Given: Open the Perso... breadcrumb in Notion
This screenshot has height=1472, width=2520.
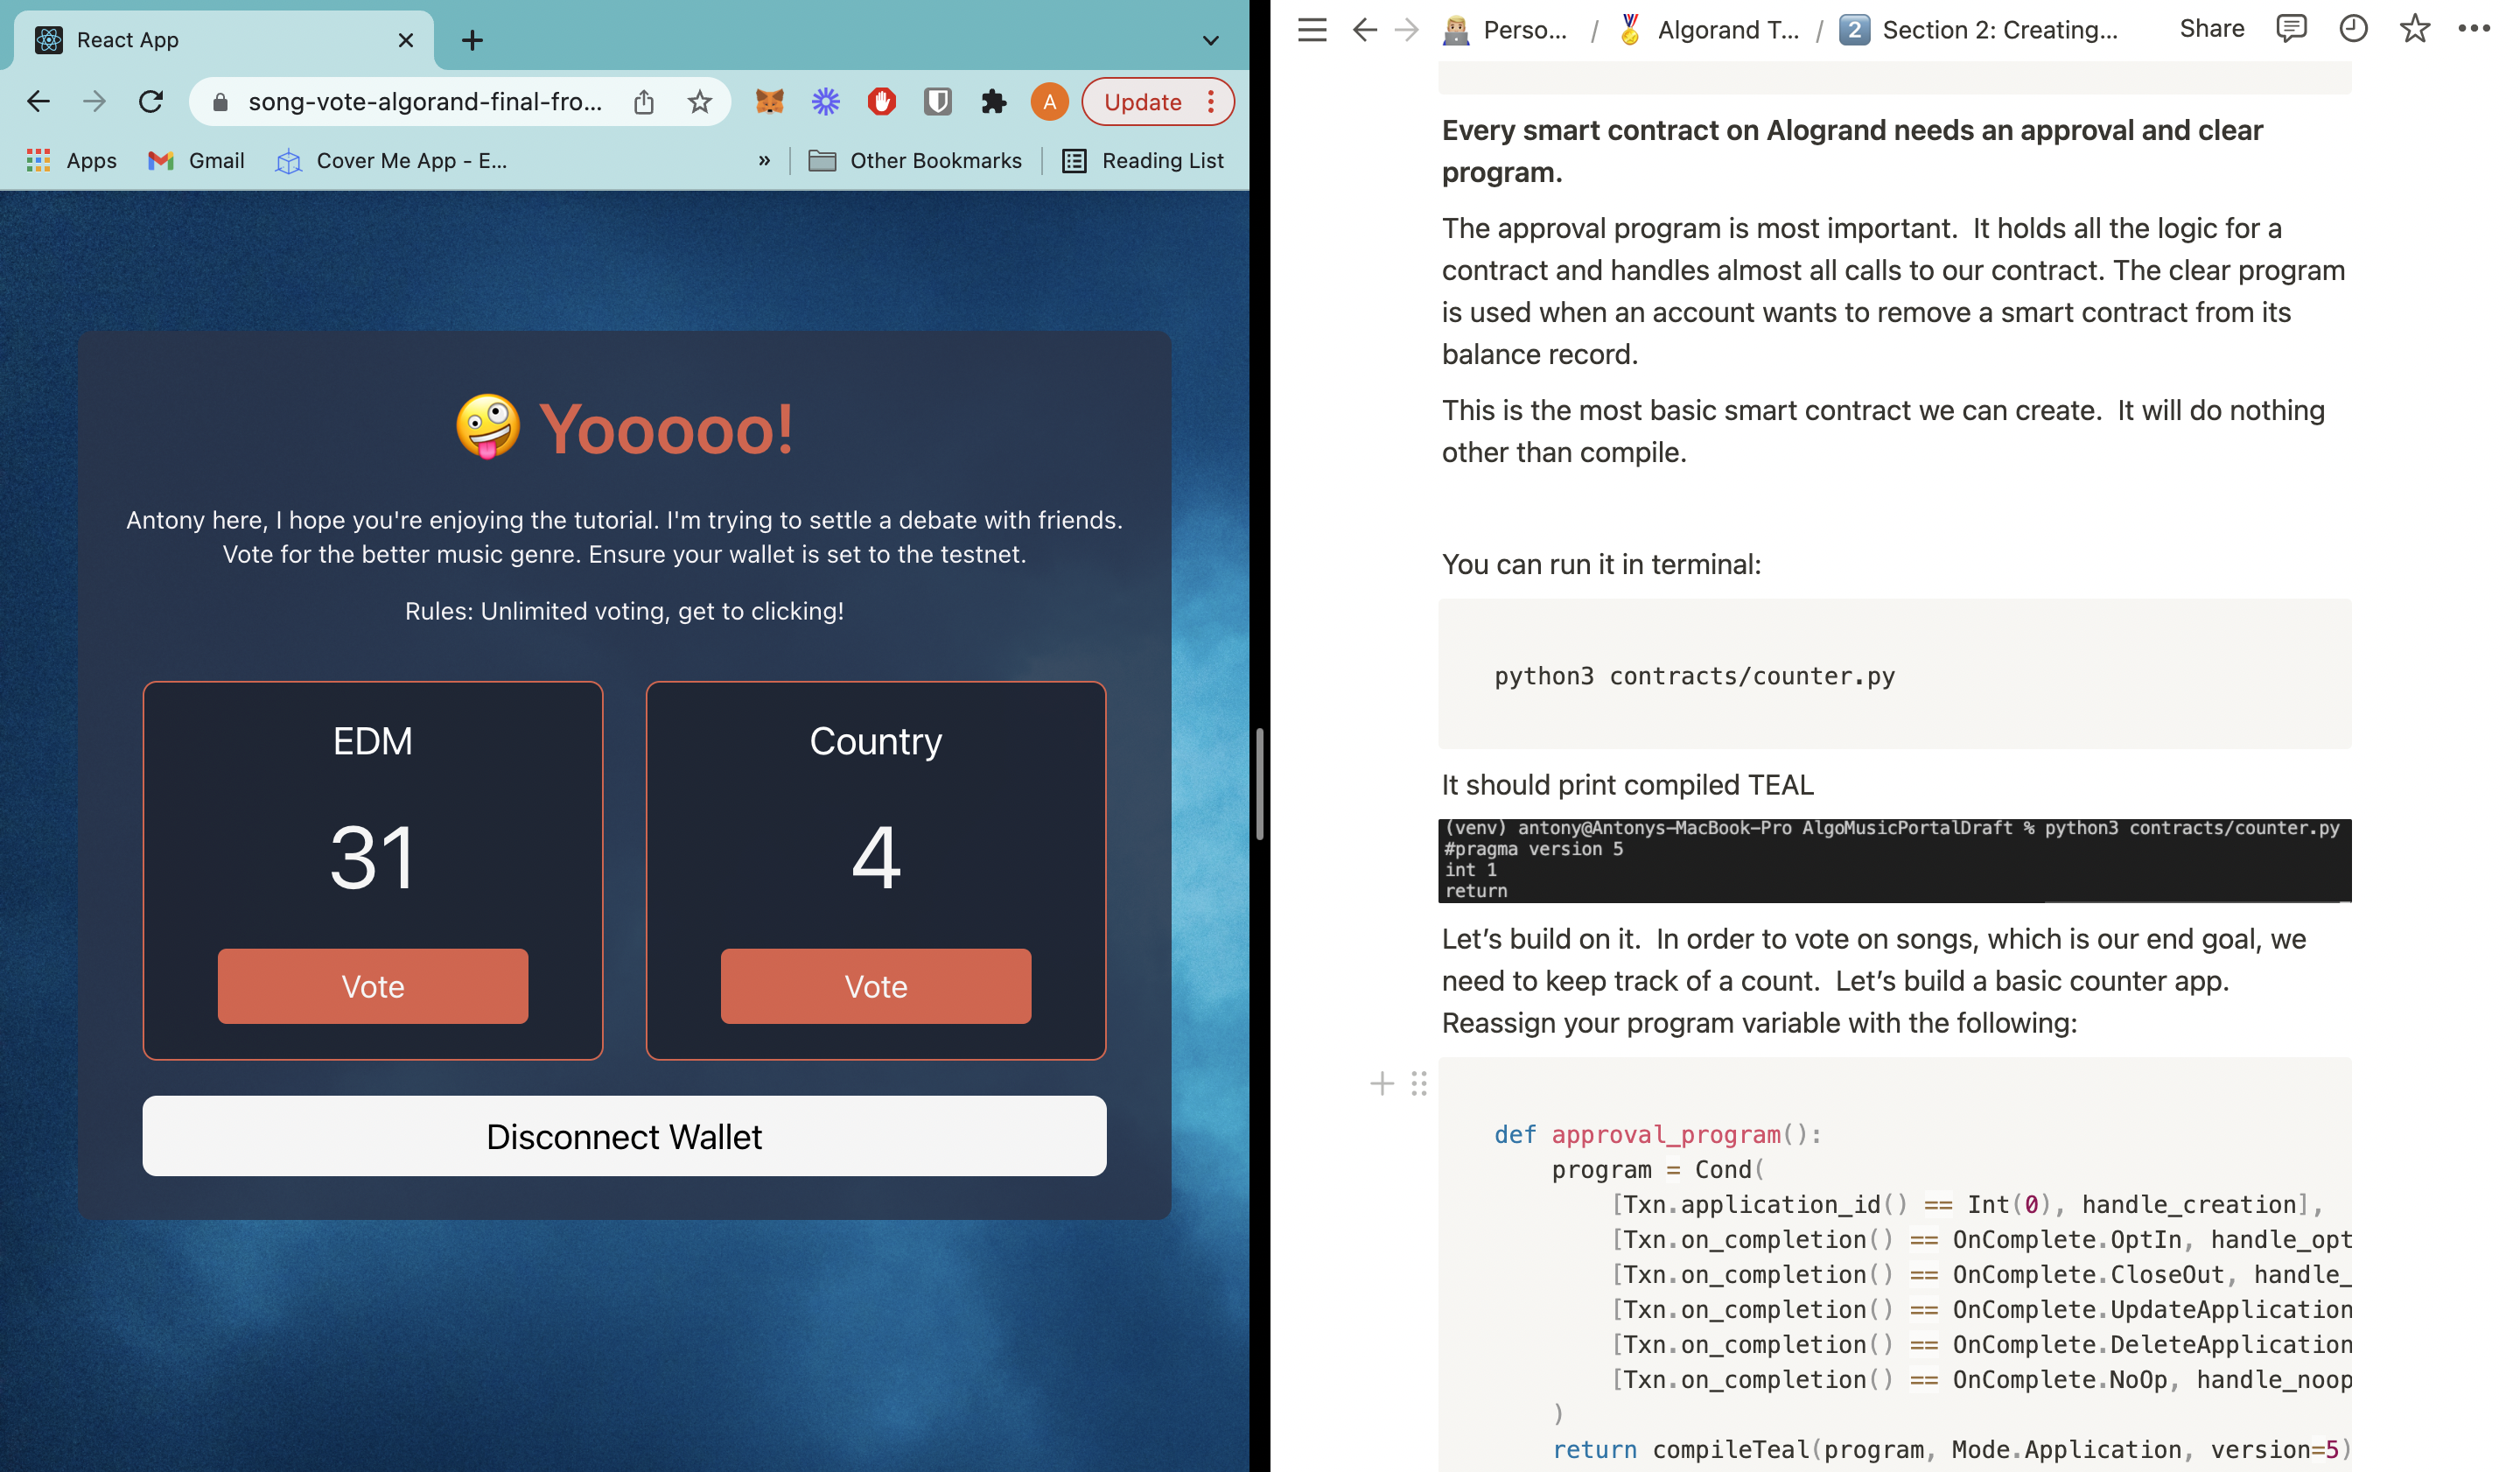Looking at the screenshot, I should coord(1506,30).
